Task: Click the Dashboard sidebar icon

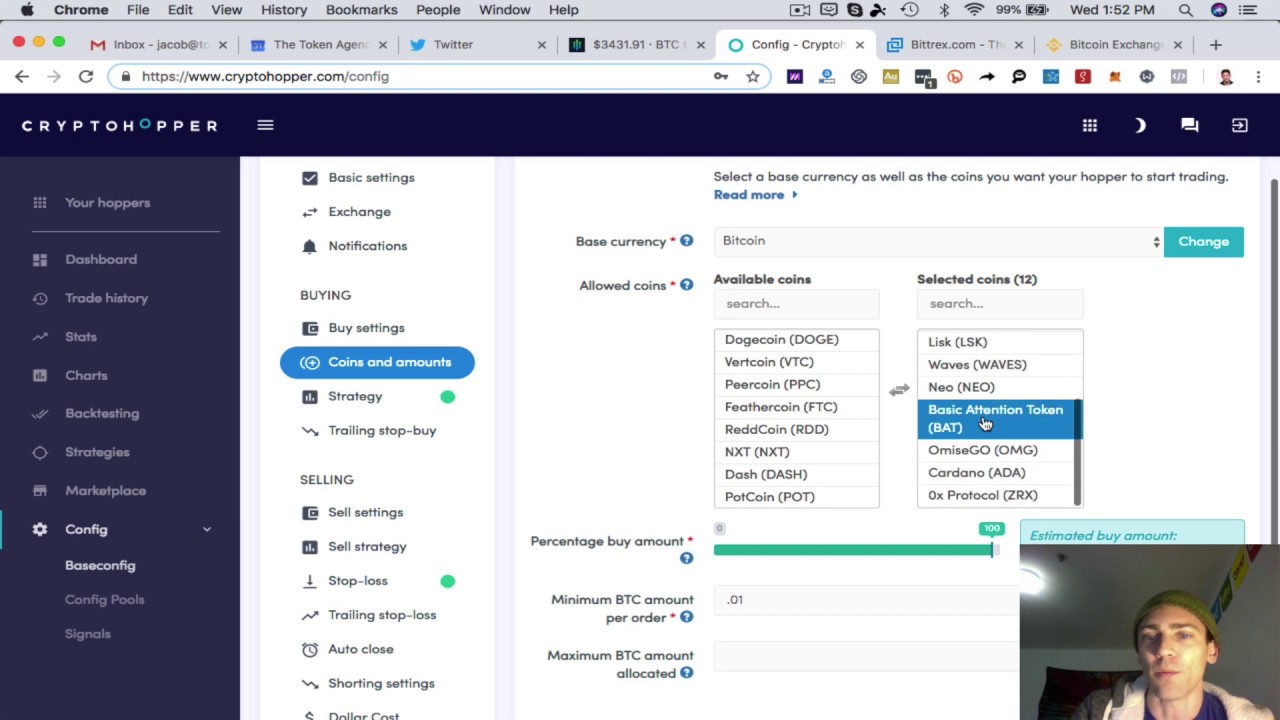Action: tap(40, 259)
